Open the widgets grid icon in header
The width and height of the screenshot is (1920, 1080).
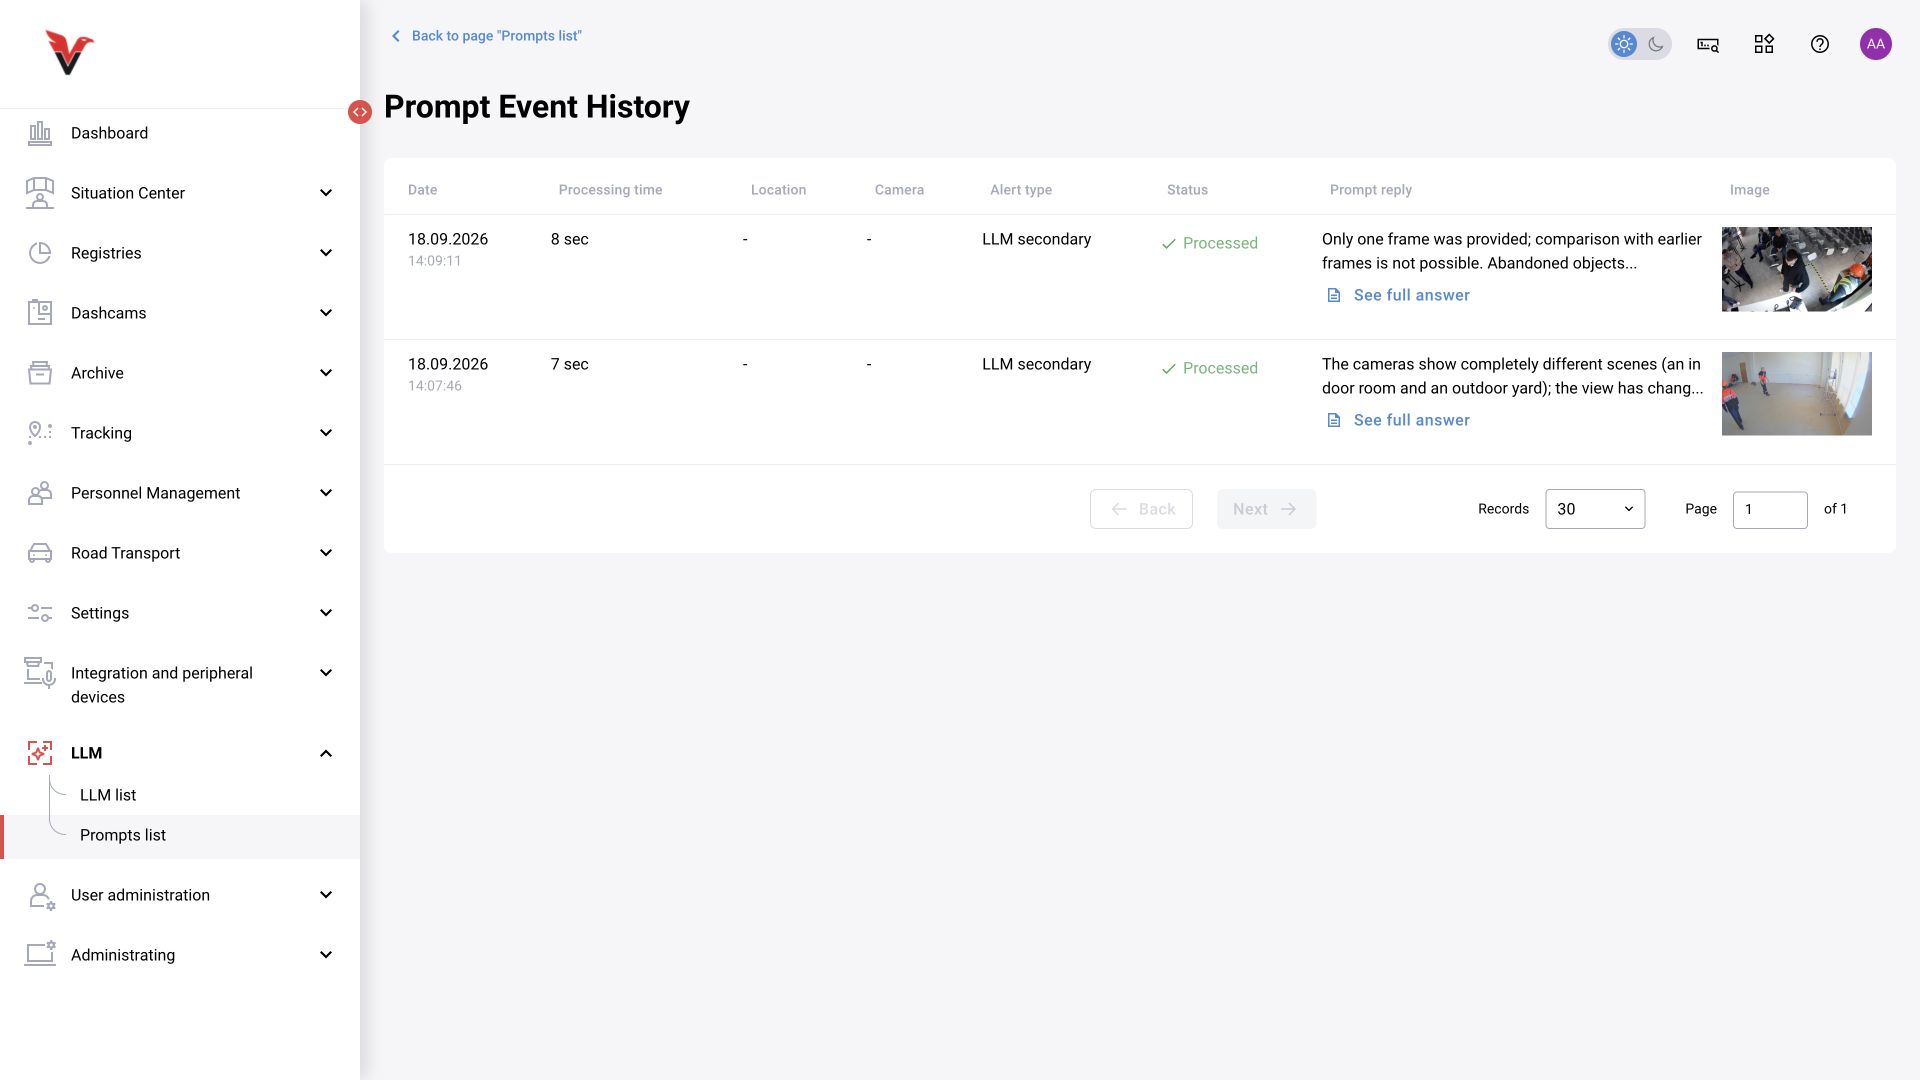[x=1764, y=44]
